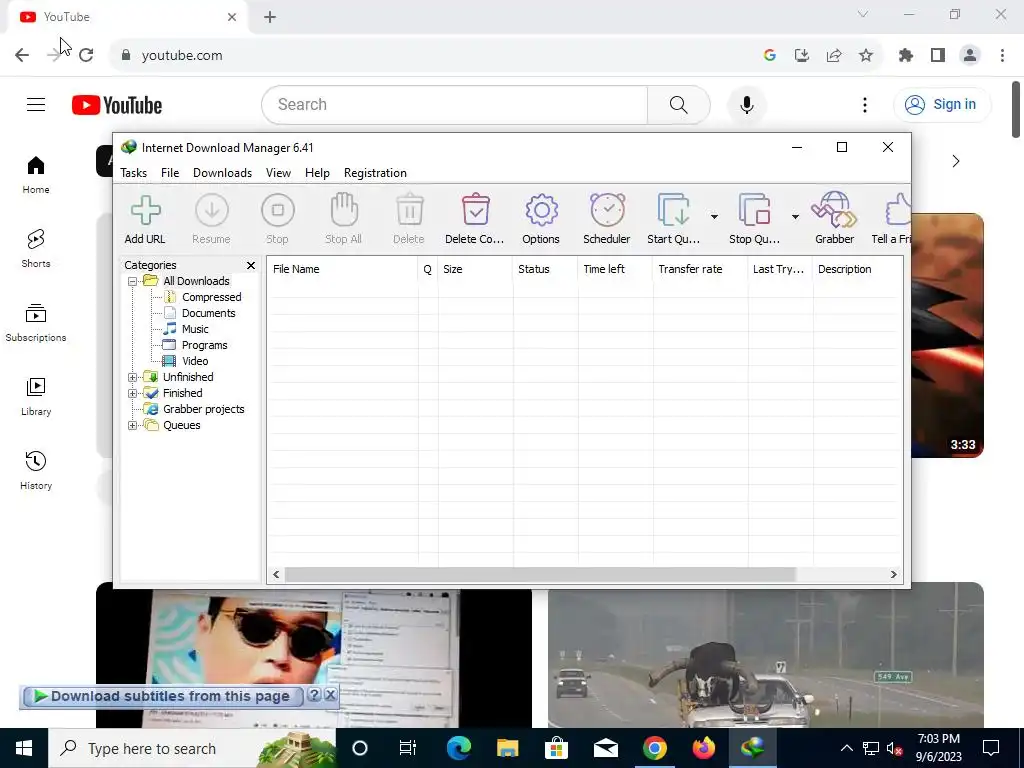Open History in YouTube sidebar
The image size is (1024, 768).
click(36, 470)
